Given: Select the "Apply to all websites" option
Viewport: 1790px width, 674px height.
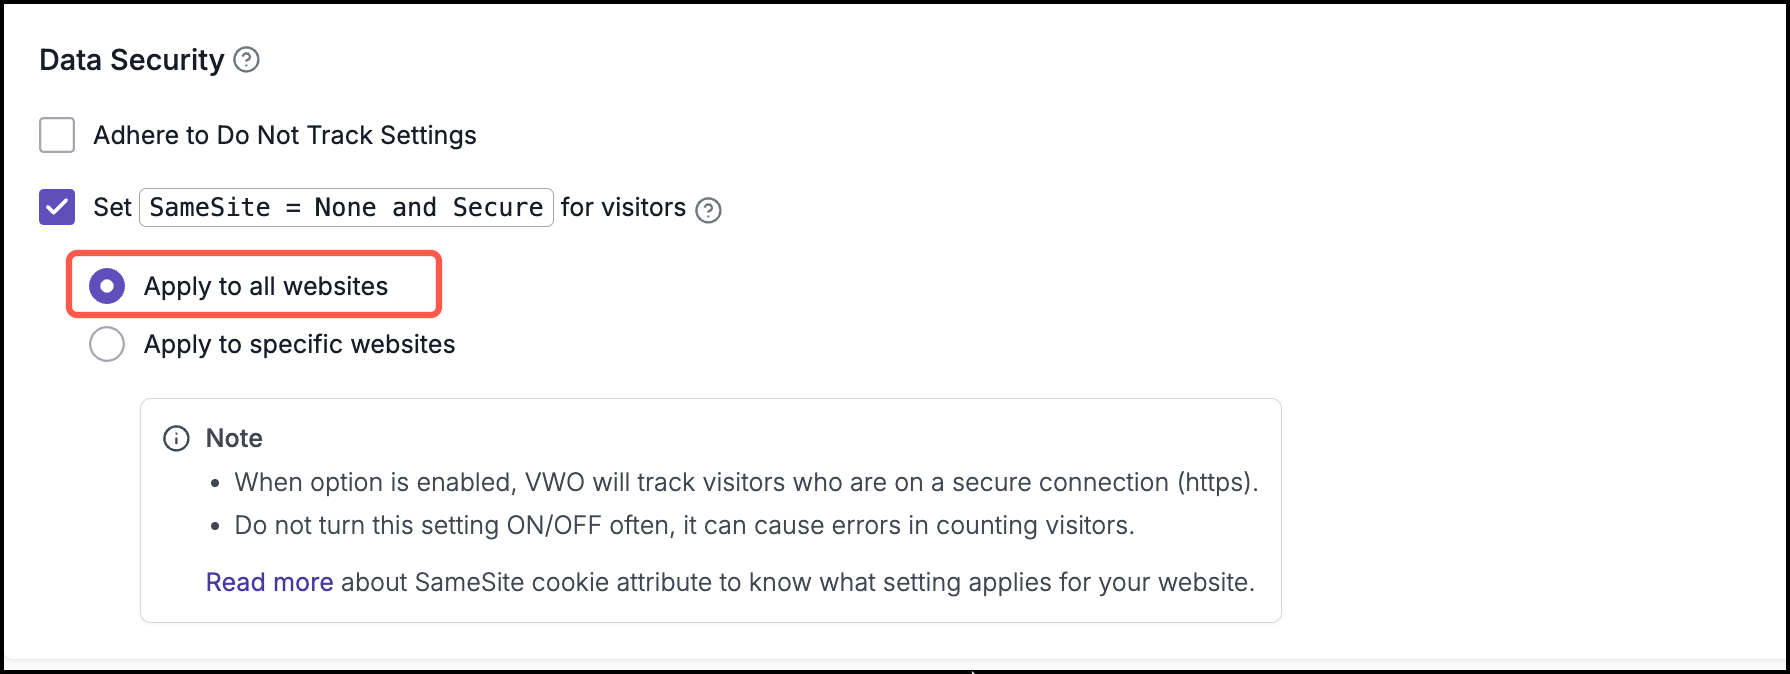Looking at the screenshot, I should point(107,285).
